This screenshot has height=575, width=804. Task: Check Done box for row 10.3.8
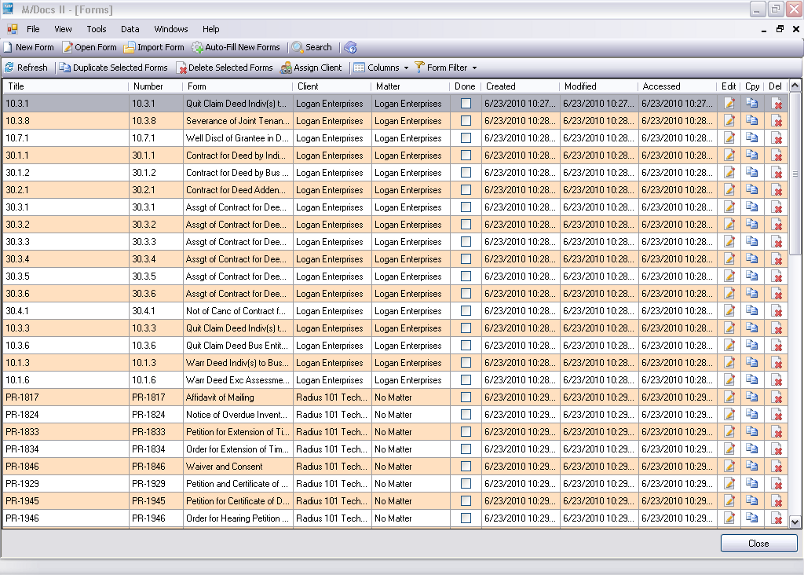(x=466, y=121)
